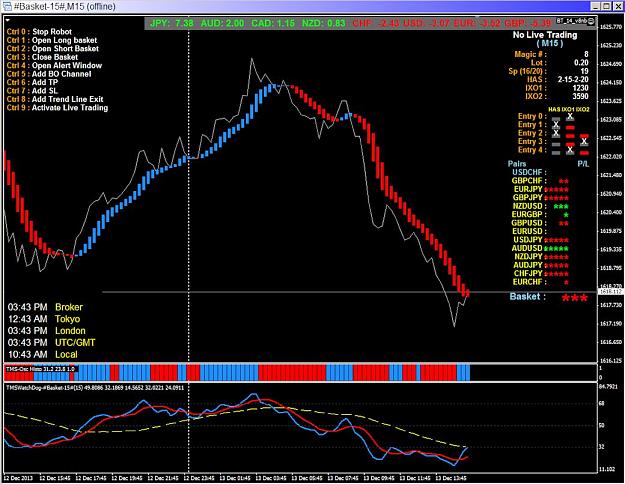Click the NZDUSD pair label
625x484 pixels.
527,206
